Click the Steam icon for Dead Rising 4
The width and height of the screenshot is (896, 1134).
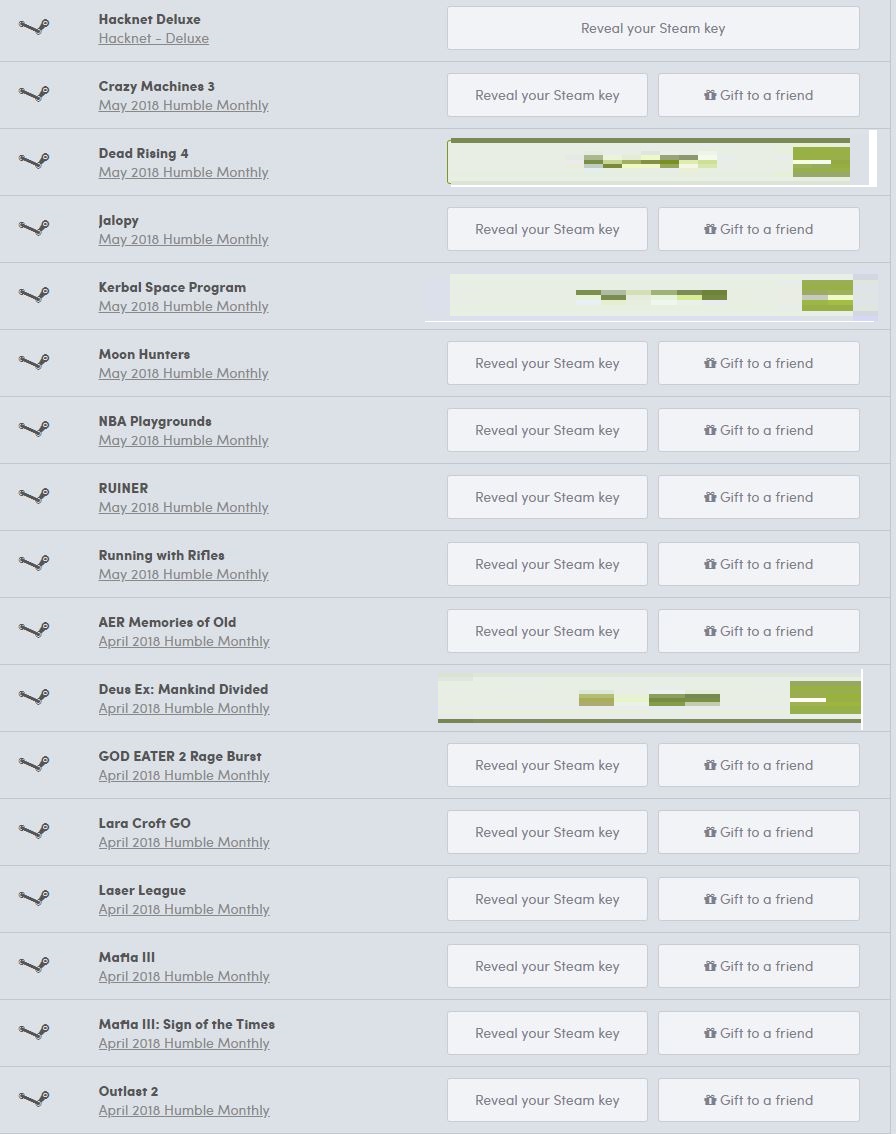(x=34, y=161)
